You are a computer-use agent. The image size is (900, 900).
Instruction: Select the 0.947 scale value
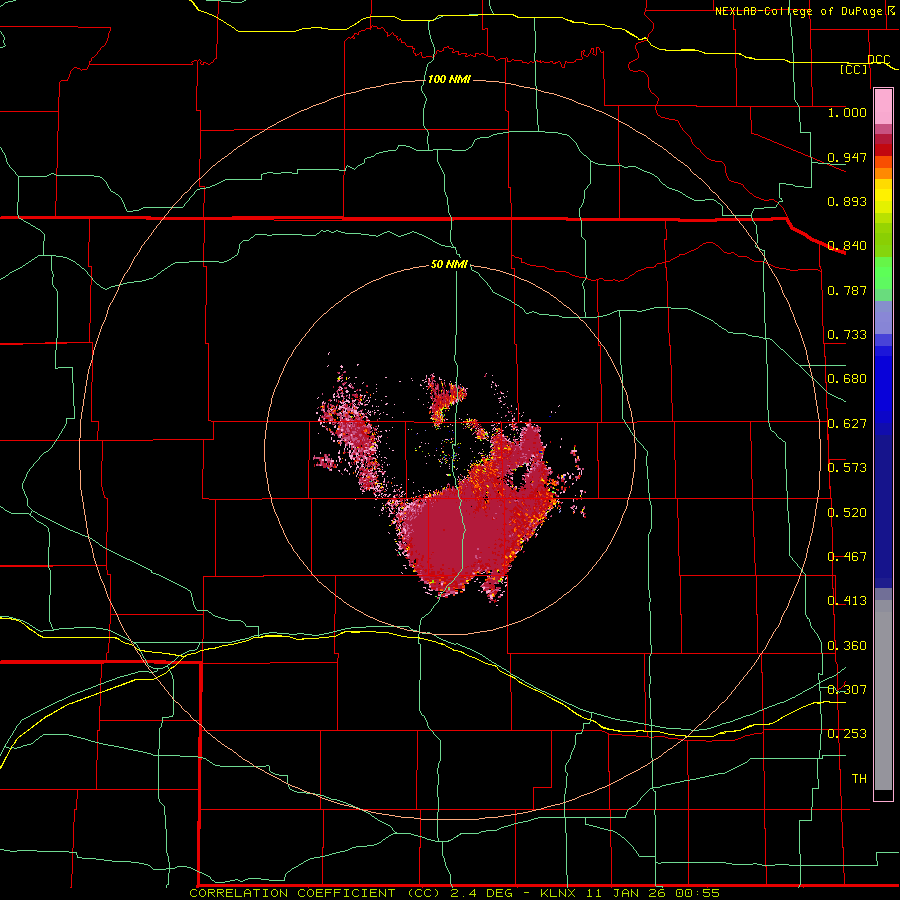847,157
